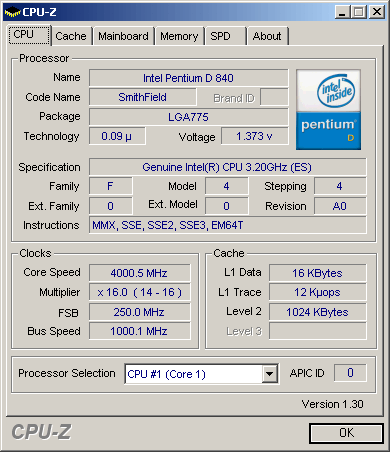390x452 pixels.
Task: Click the Voltage value 1.373 v
Action: click(255, 136)
